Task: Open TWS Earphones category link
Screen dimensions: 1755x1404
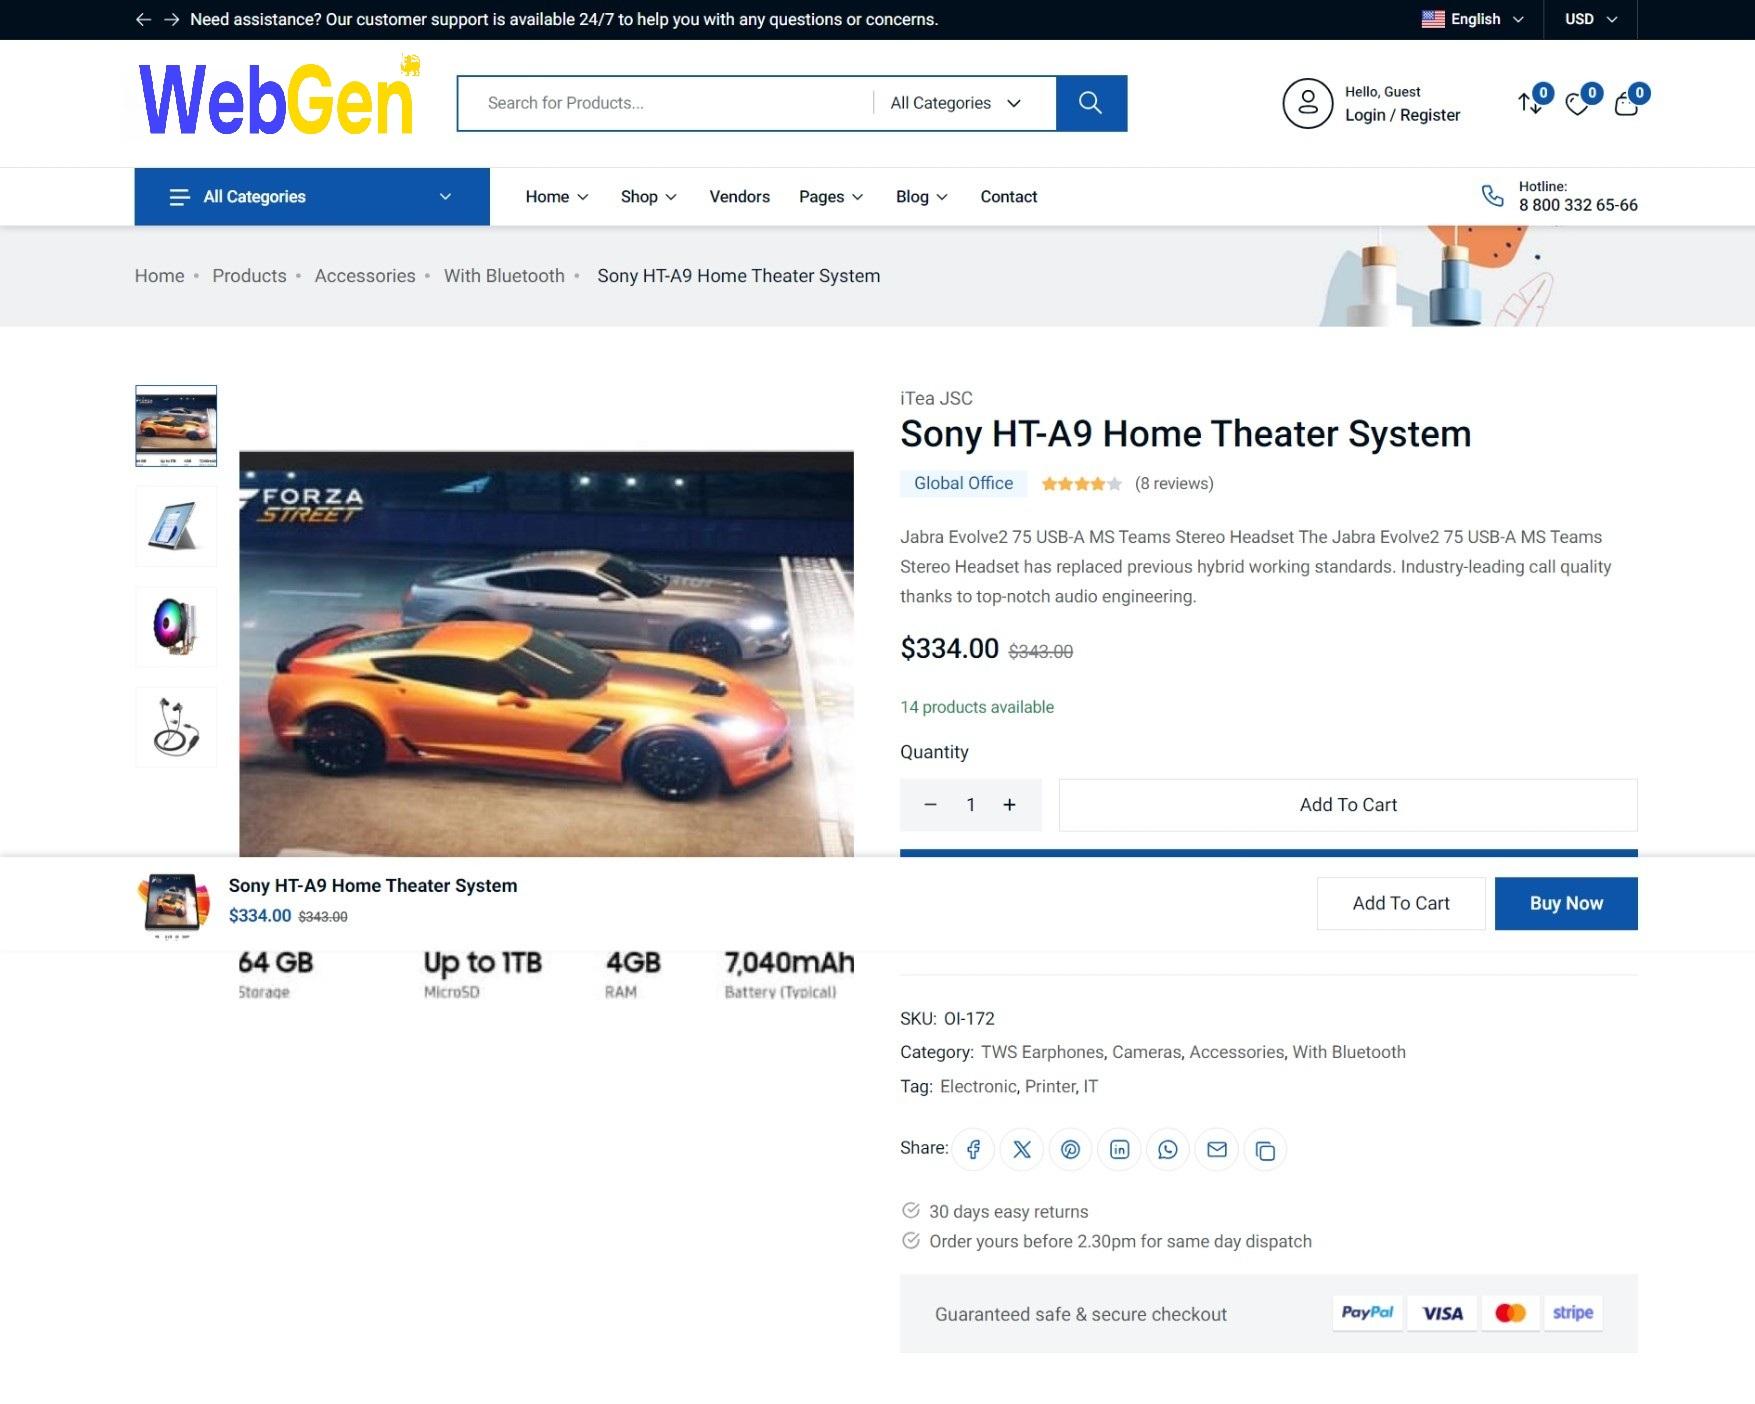Action: (x=1042, y=1052)
